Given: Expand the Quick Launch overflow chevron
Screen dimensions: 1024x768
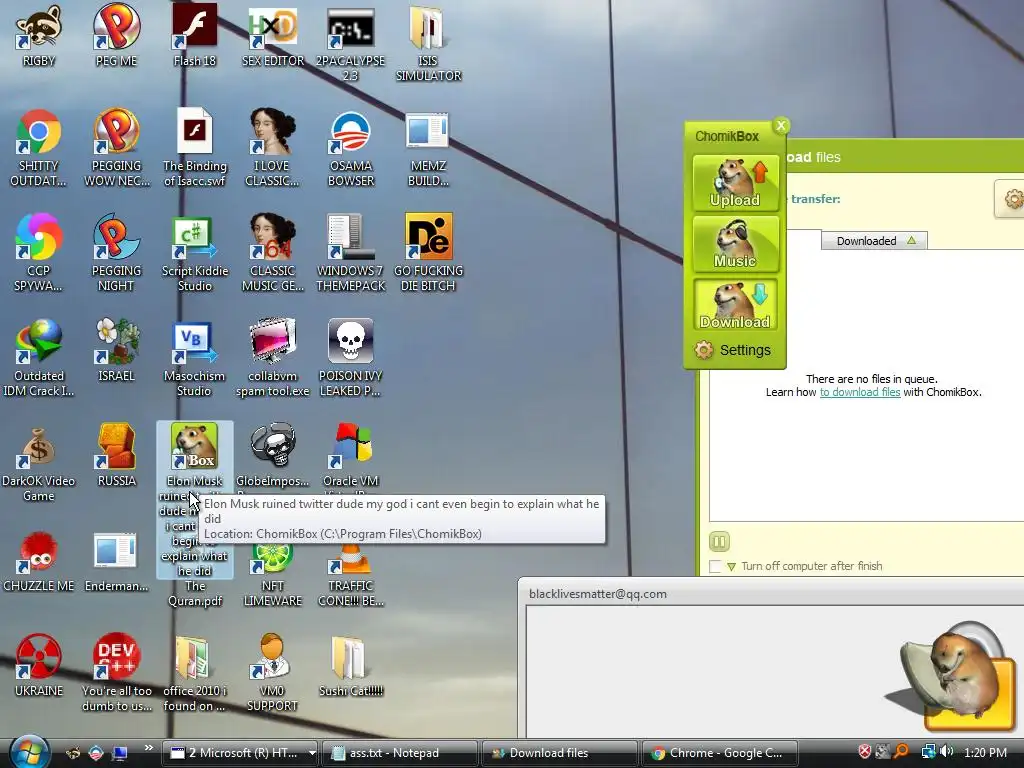Looking at the screenshot, I should (148, 748).
